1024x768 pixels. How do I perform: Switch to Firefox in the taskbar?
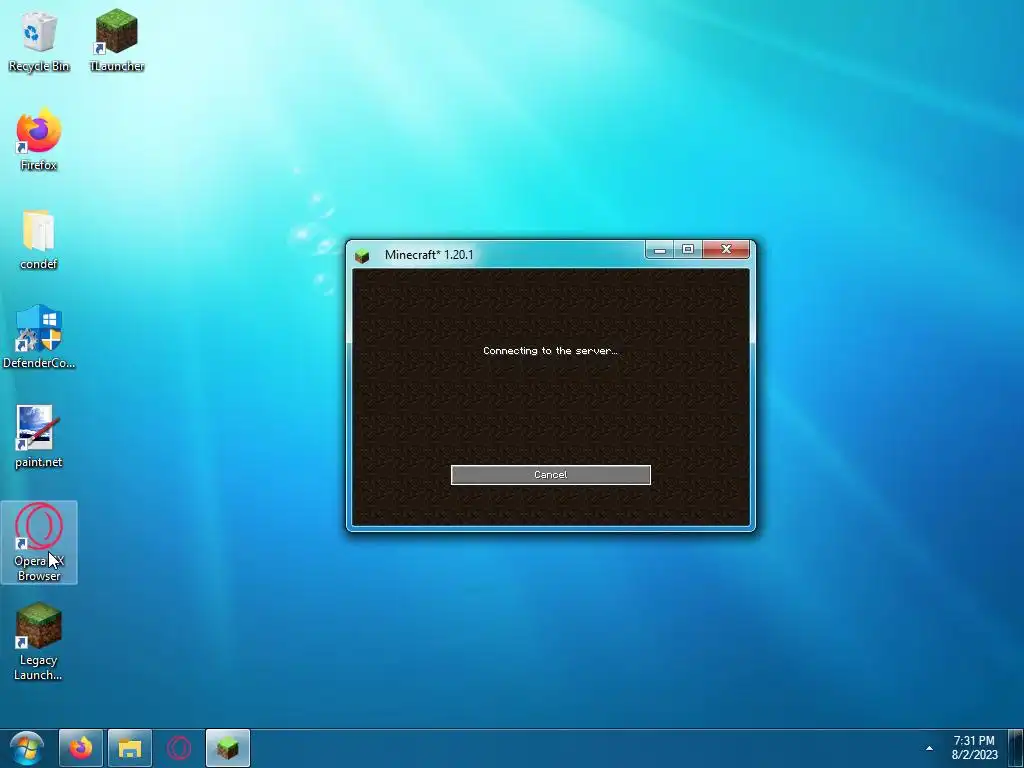tap(81, 748)
